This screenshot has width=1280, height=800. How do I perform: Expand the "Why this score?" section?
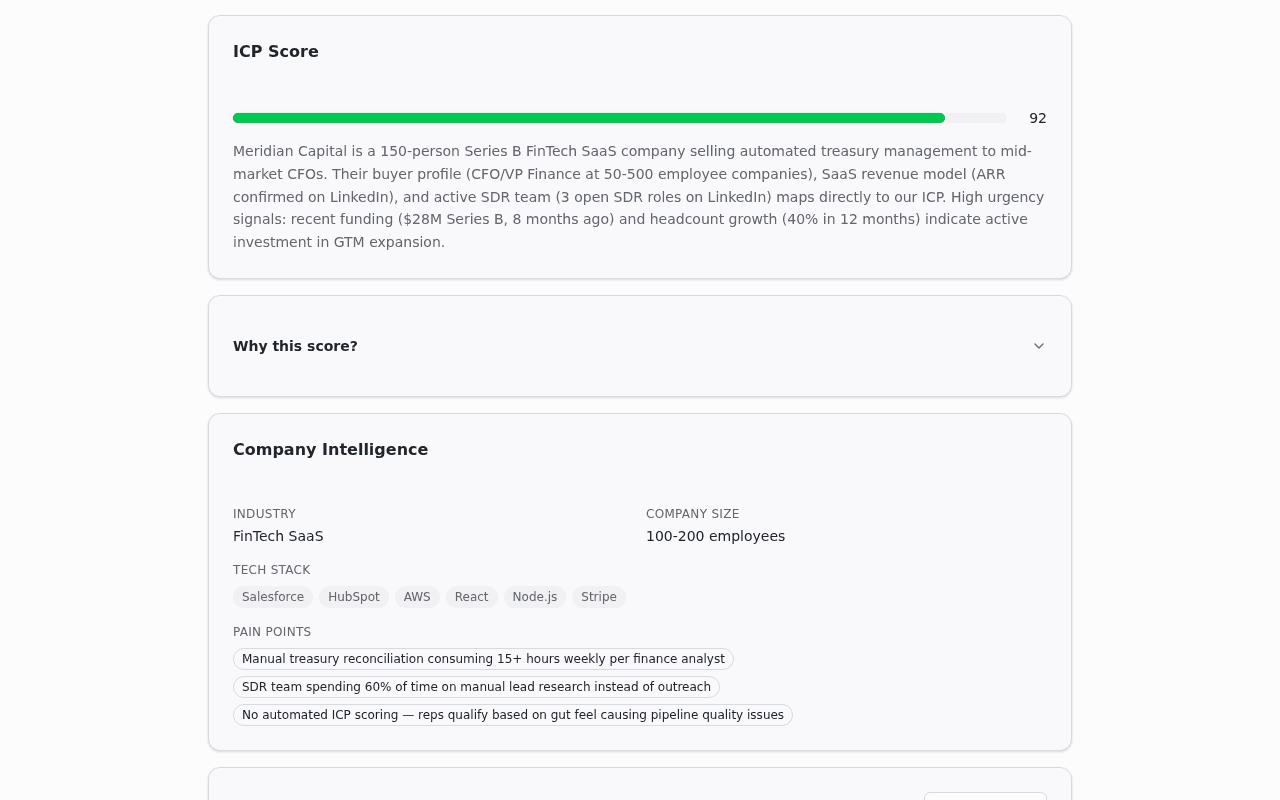640,345
